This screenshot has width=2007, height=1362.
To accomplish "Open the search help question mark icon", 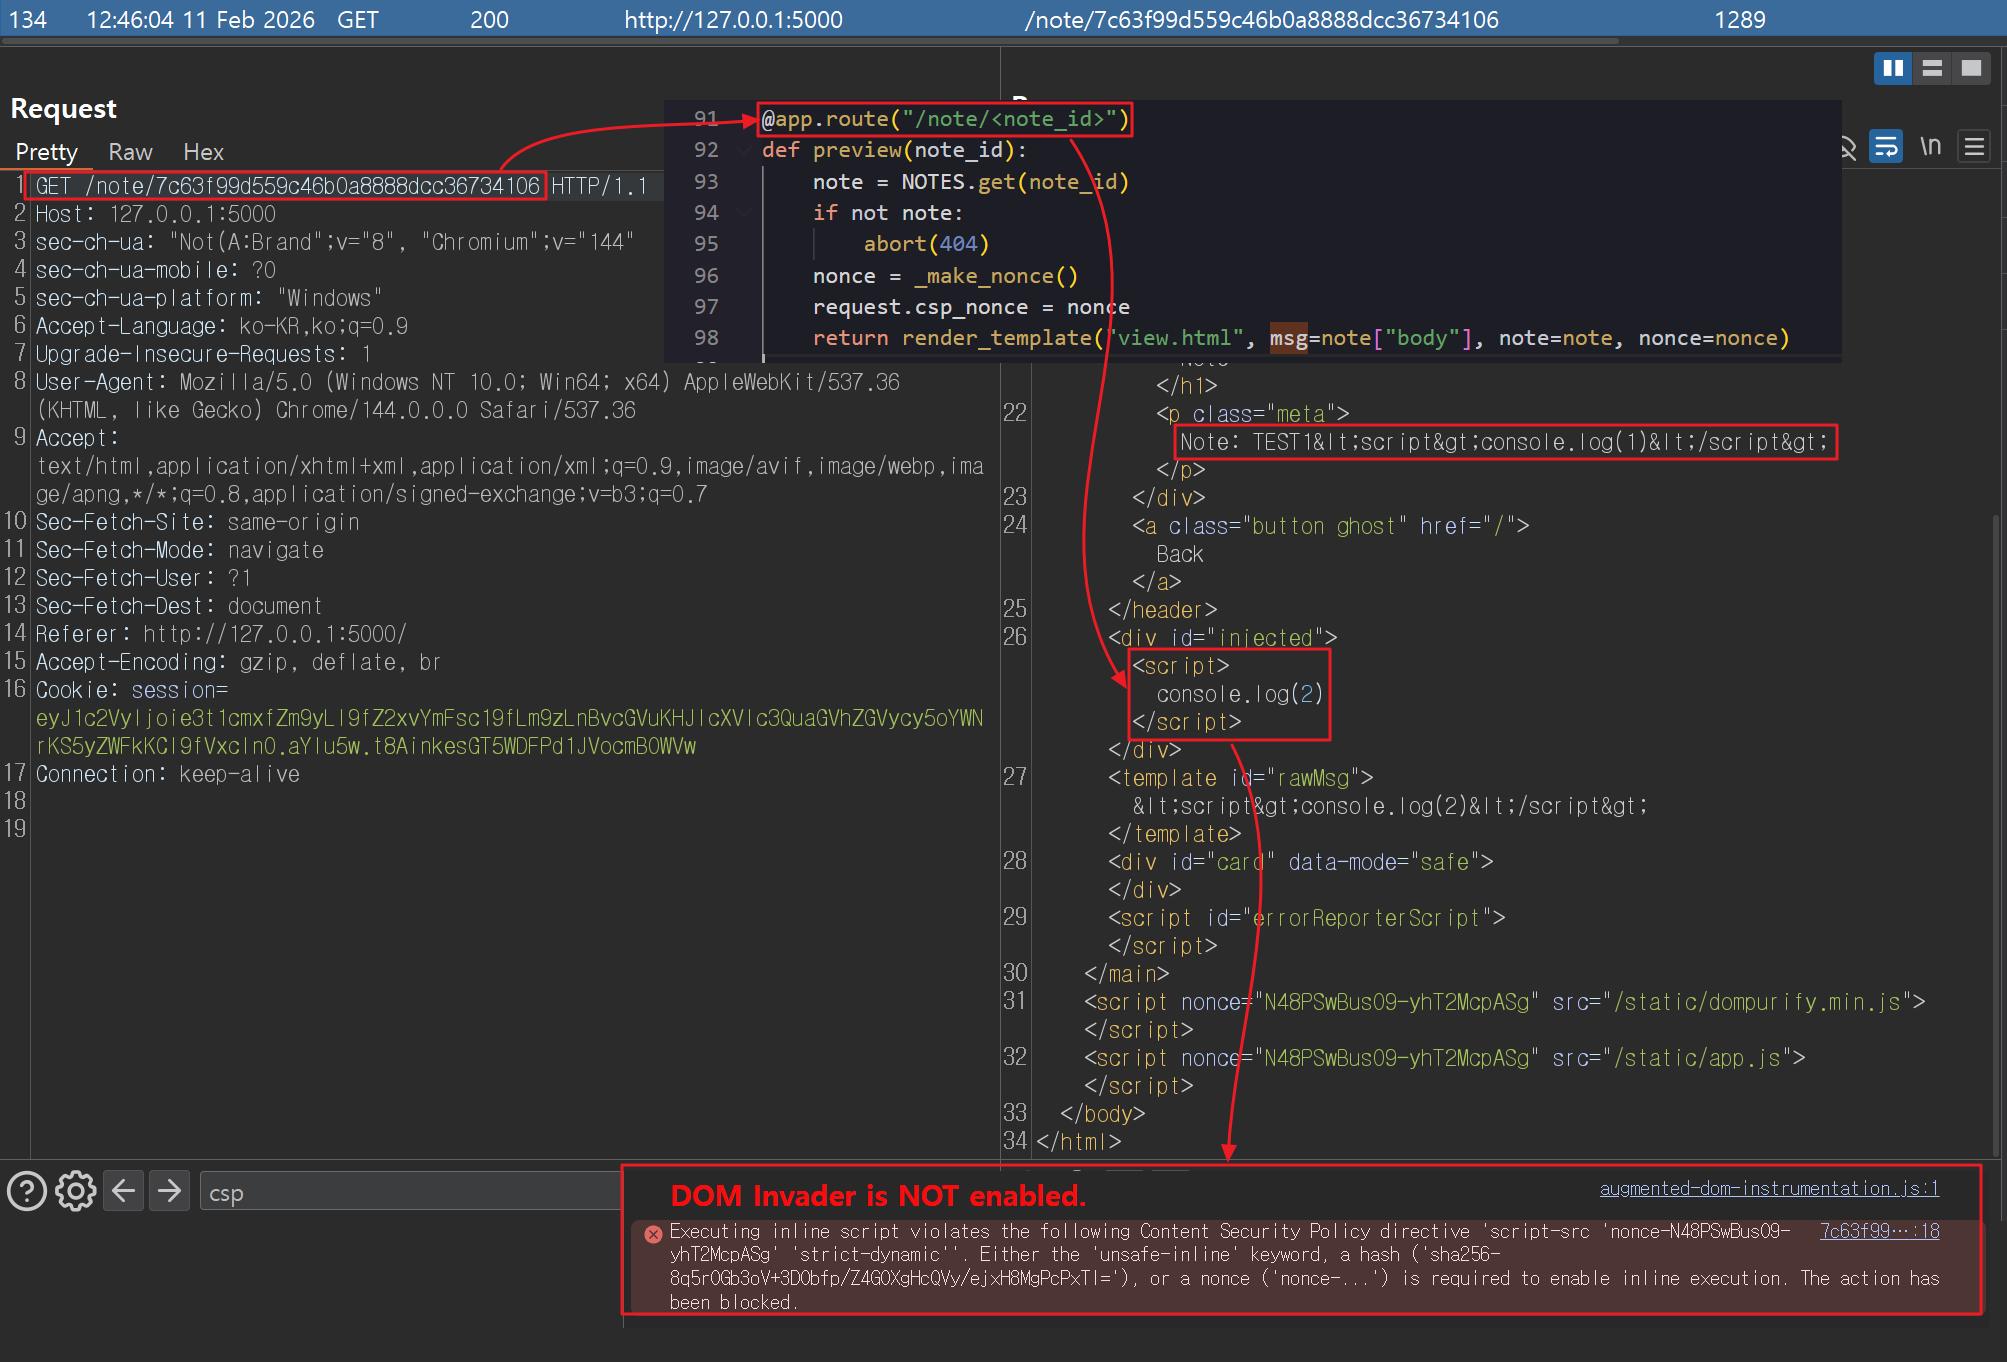I will [27, 1191].
